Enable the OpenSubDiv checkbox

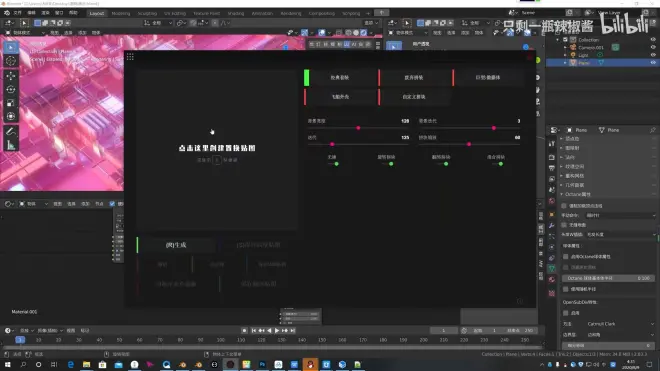pyautogui.click(x=565, y=313)
